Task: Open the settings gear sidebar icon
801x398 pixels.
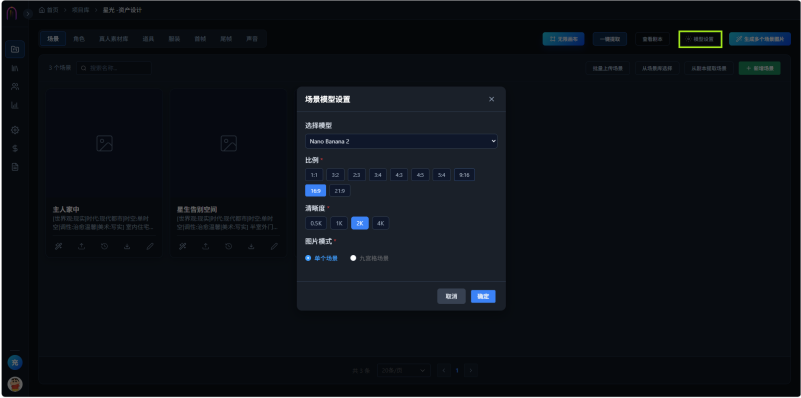Action: pos(15,130)
